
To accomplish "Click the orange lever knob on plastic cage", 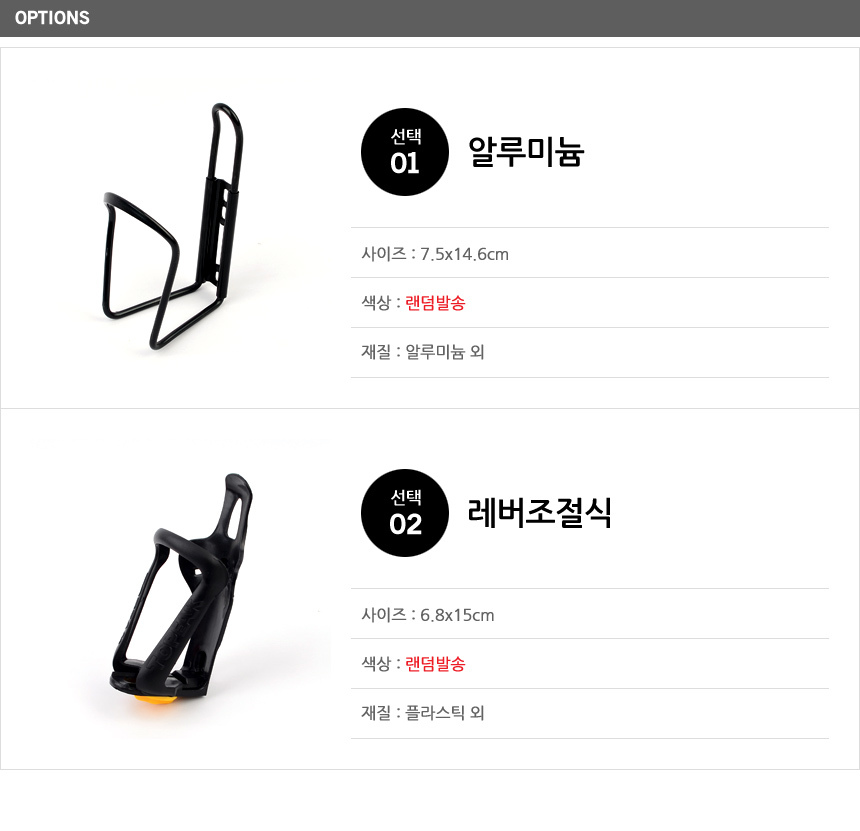I will tap(154, 701).
